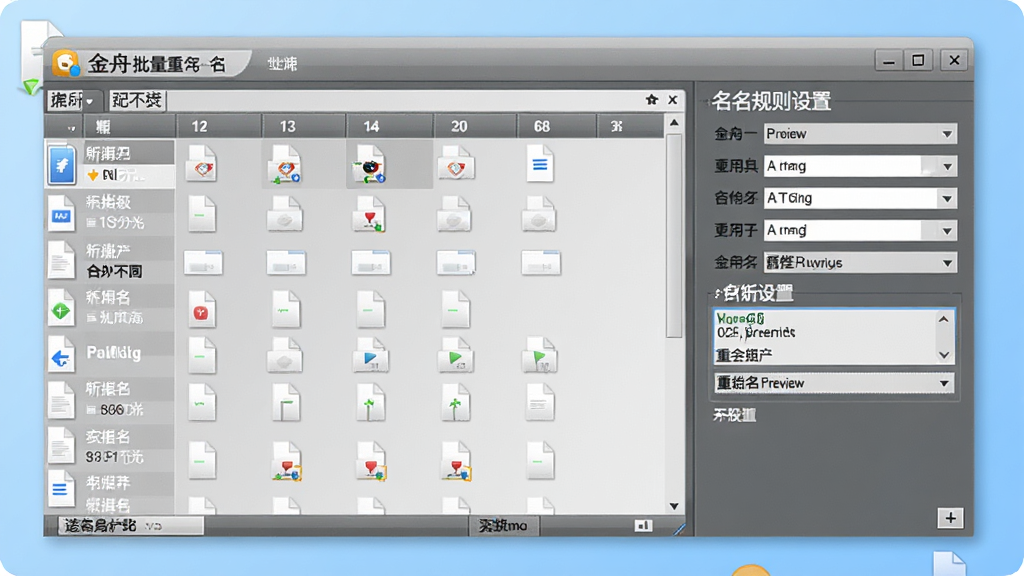Viewport: 1024px width, 576px height.
Task: Click the red square file icon under column 12
Action: pos(202,309)
